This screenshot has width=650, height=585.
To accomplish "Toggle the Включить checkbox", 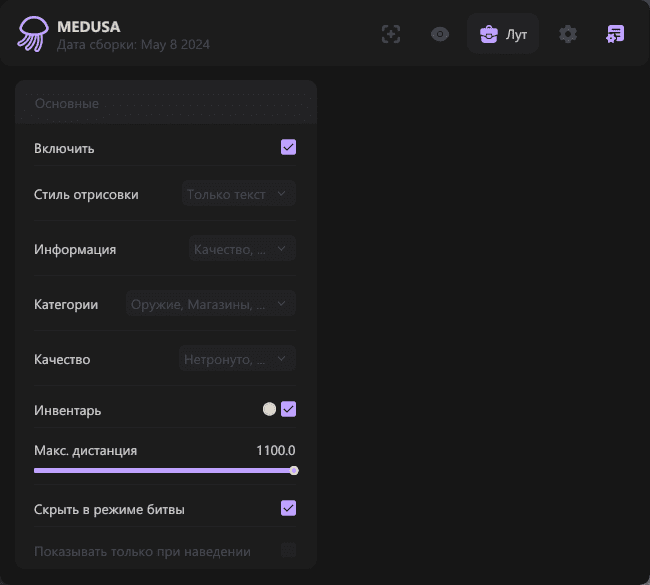I will 289,148.
